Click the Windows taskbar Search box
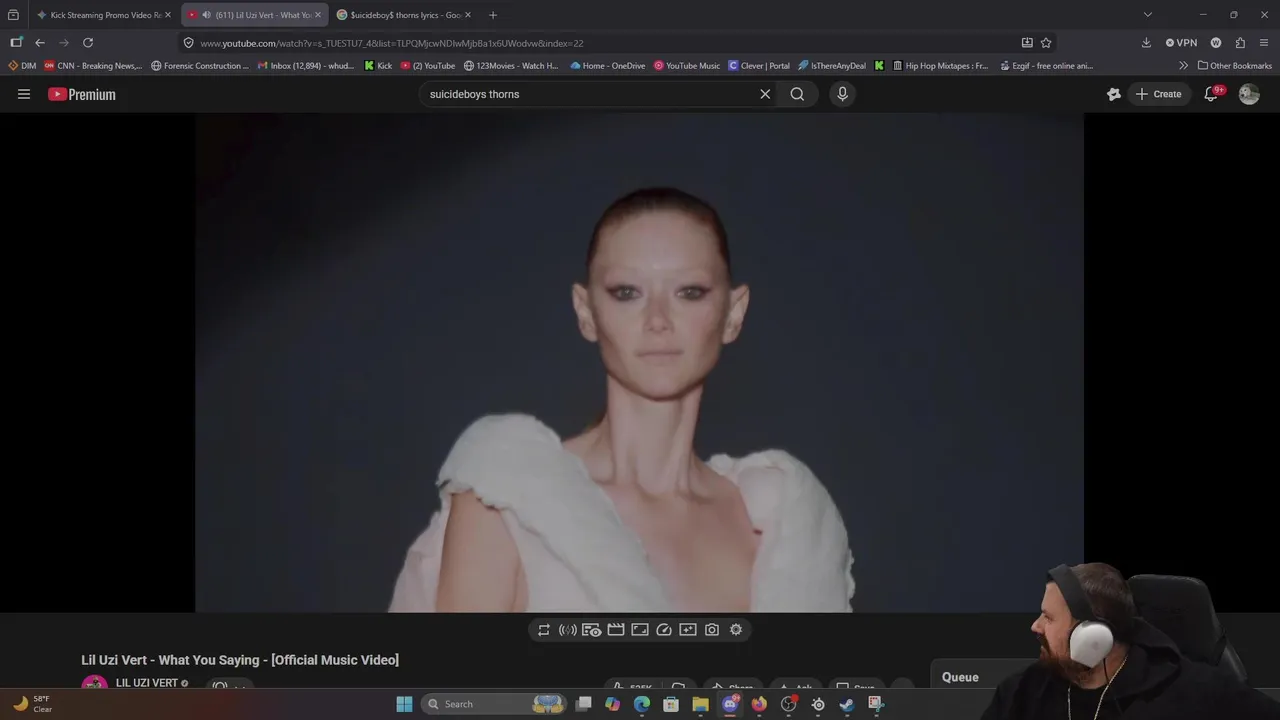Viewport: 1280px width, 720px height. 495,704
